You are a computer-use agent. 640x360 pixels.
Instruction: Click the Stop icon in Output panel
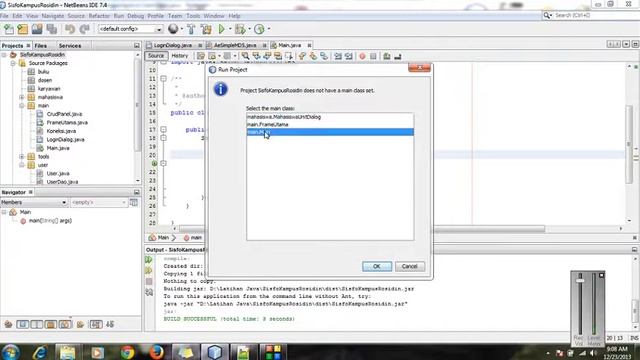149,282
